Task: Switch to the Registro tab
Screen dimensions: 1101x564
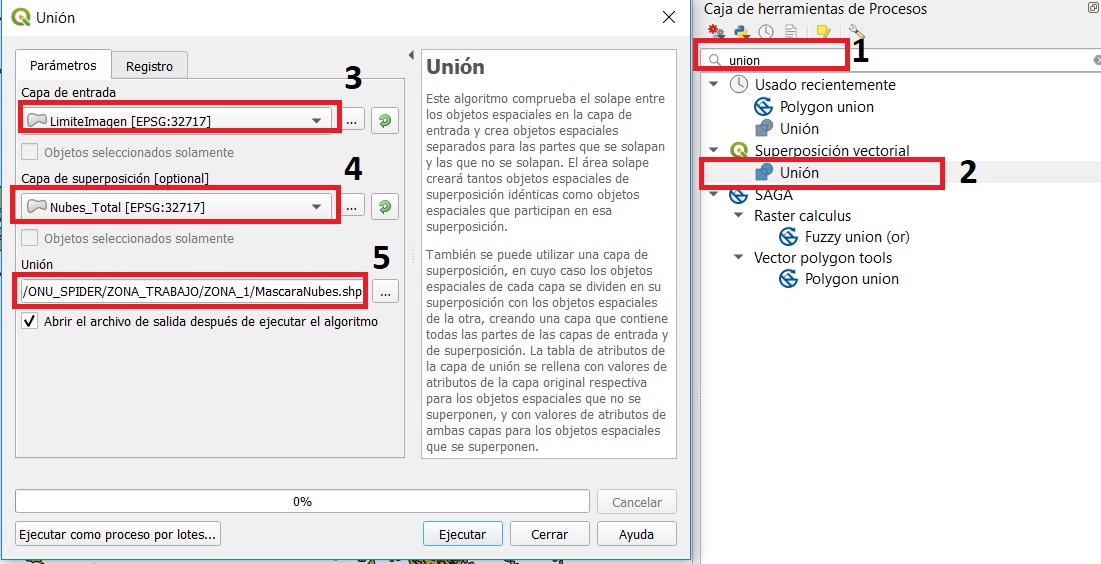Action: pyautogui.click(x=149, y=66)
